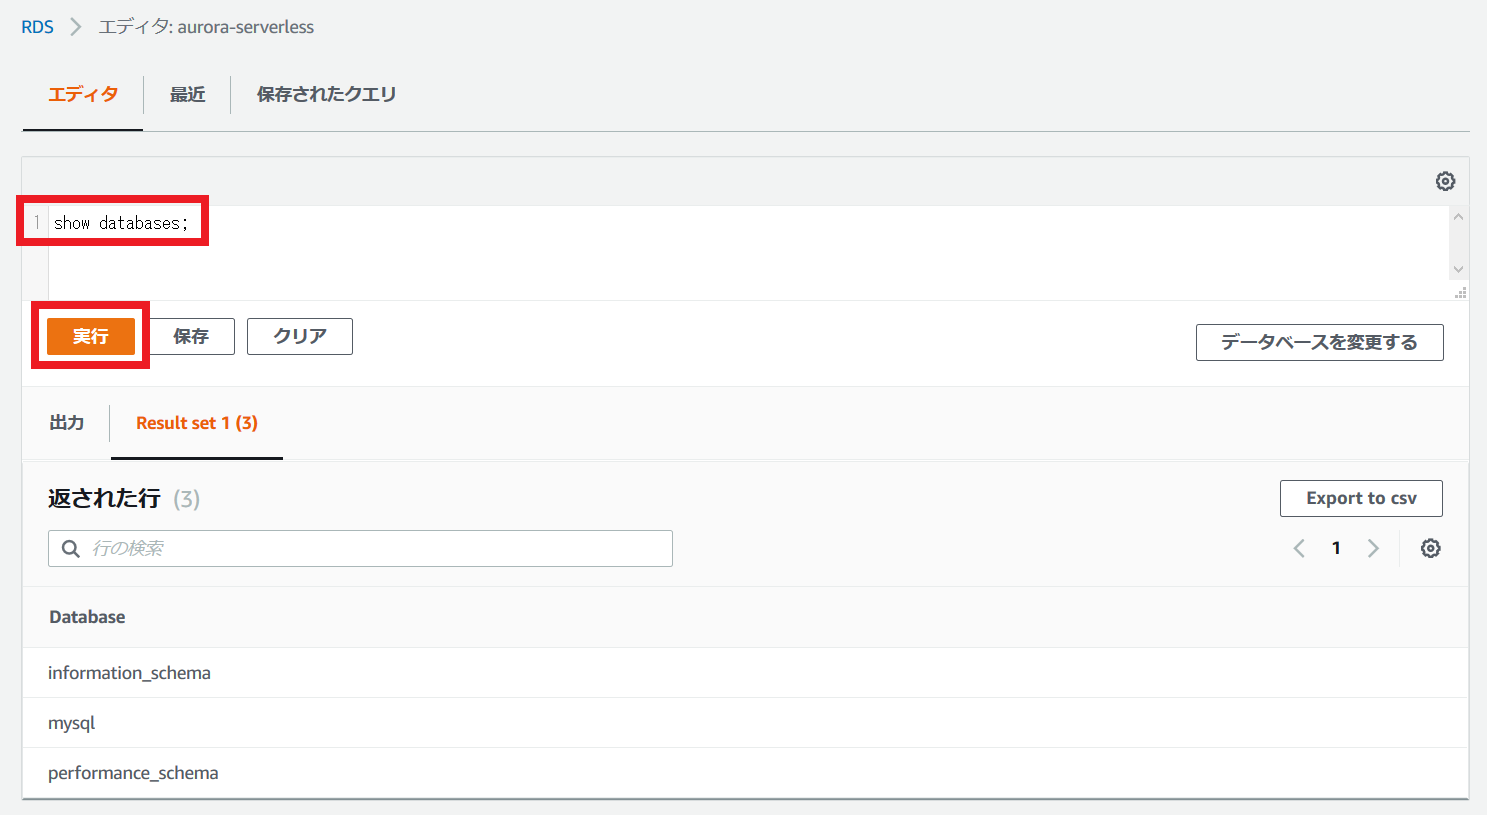1487x815 pixels.
Task: Go to next results page arrow
Action: point(1373,548)
